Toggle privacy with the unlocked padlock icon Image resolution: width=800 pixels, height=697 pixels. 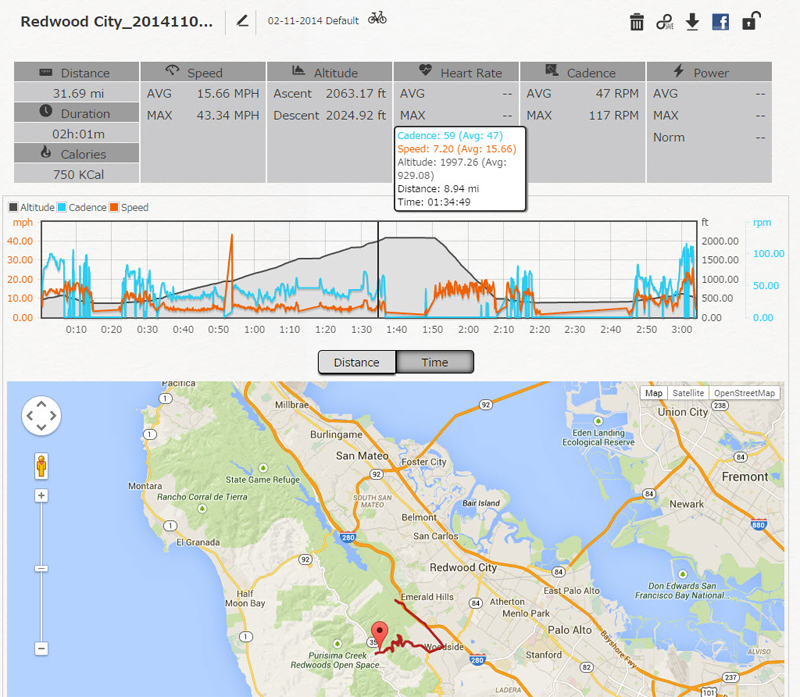[x=751, y=21]
